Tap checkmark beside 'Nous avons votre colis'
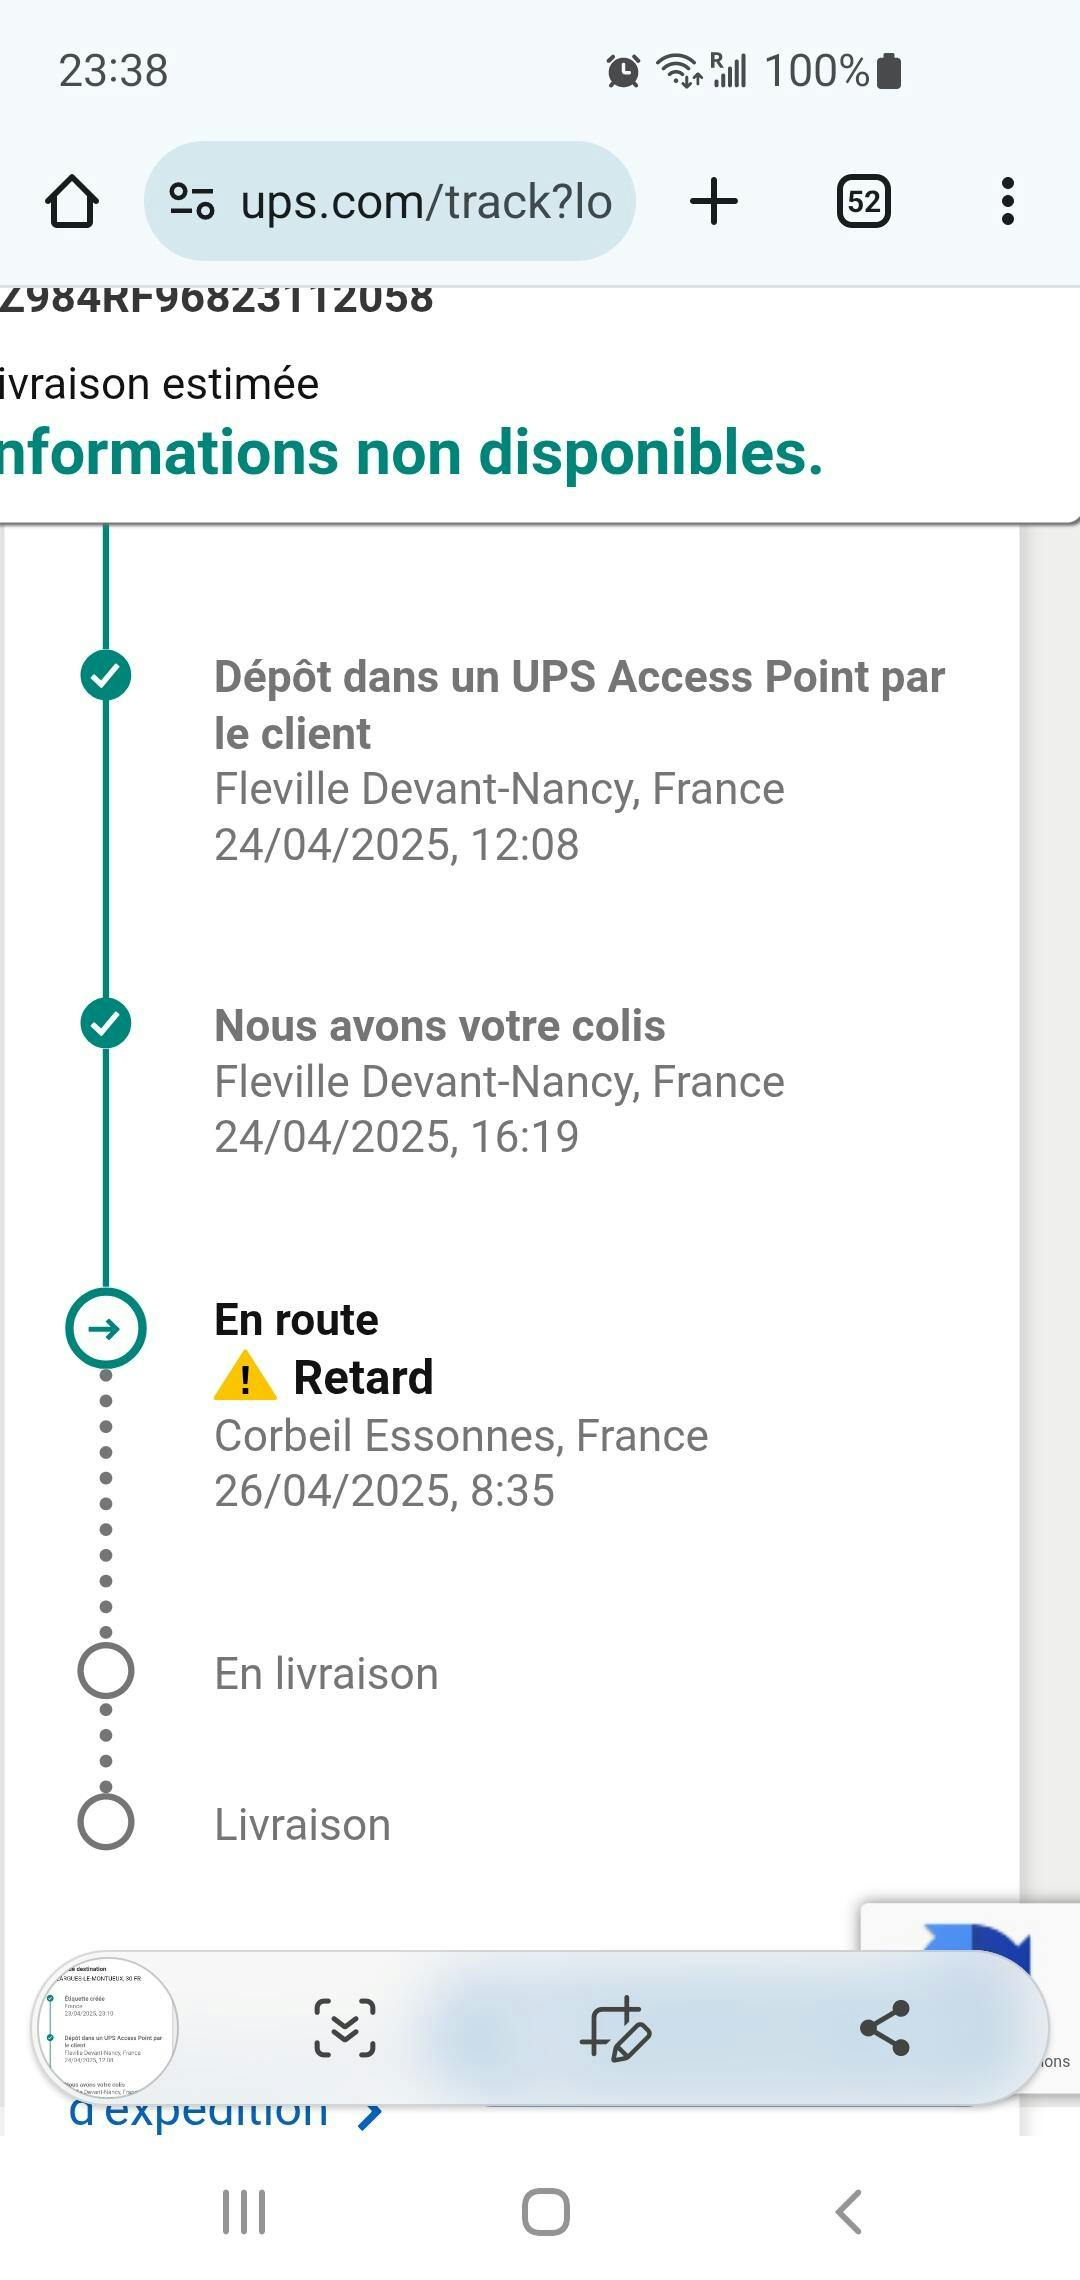1080x2280 pixels. 105,1023
